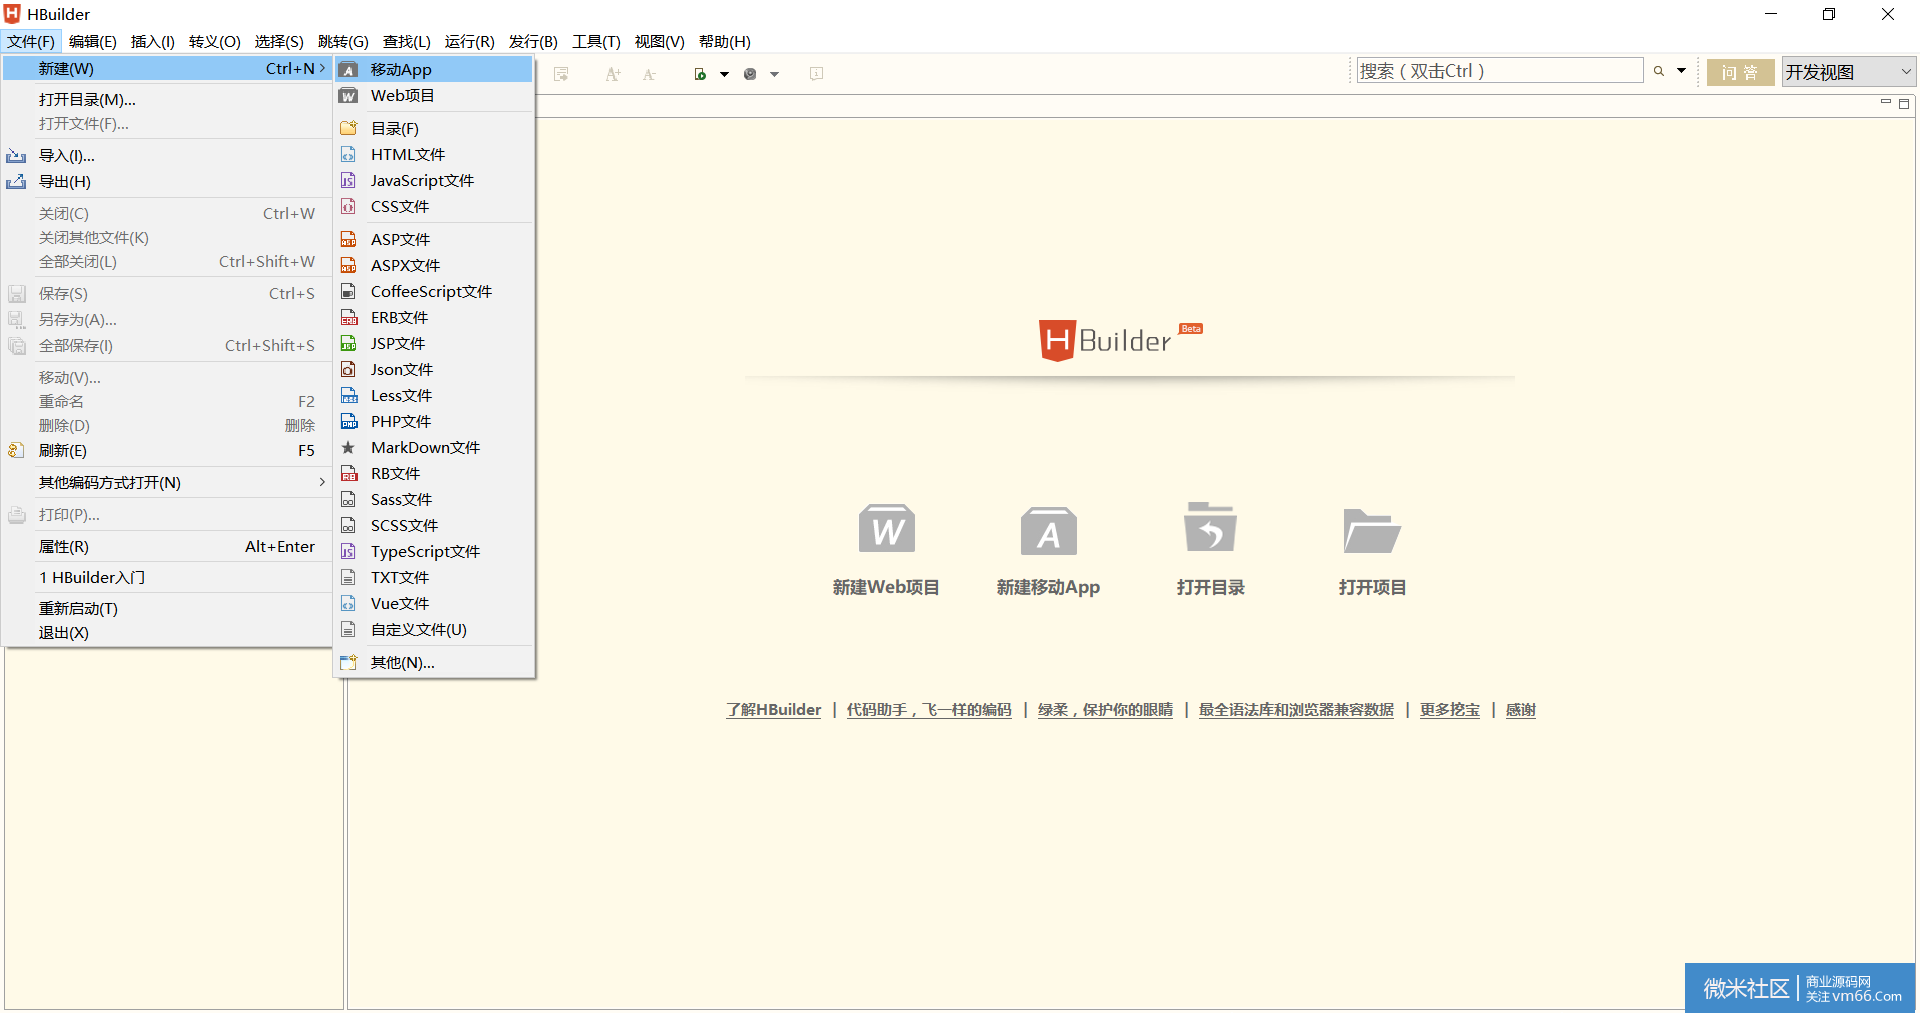This screenshot has height=1013, width=1920.
Task: Open the search options dropdown arrow
Action: point(1681,71)
